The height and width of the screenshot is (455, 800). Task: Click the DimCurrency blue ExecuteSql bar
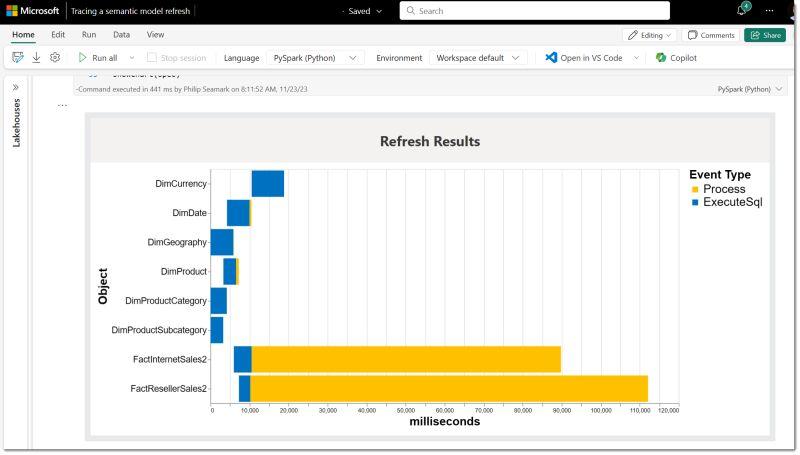click(x=269, y=184)
